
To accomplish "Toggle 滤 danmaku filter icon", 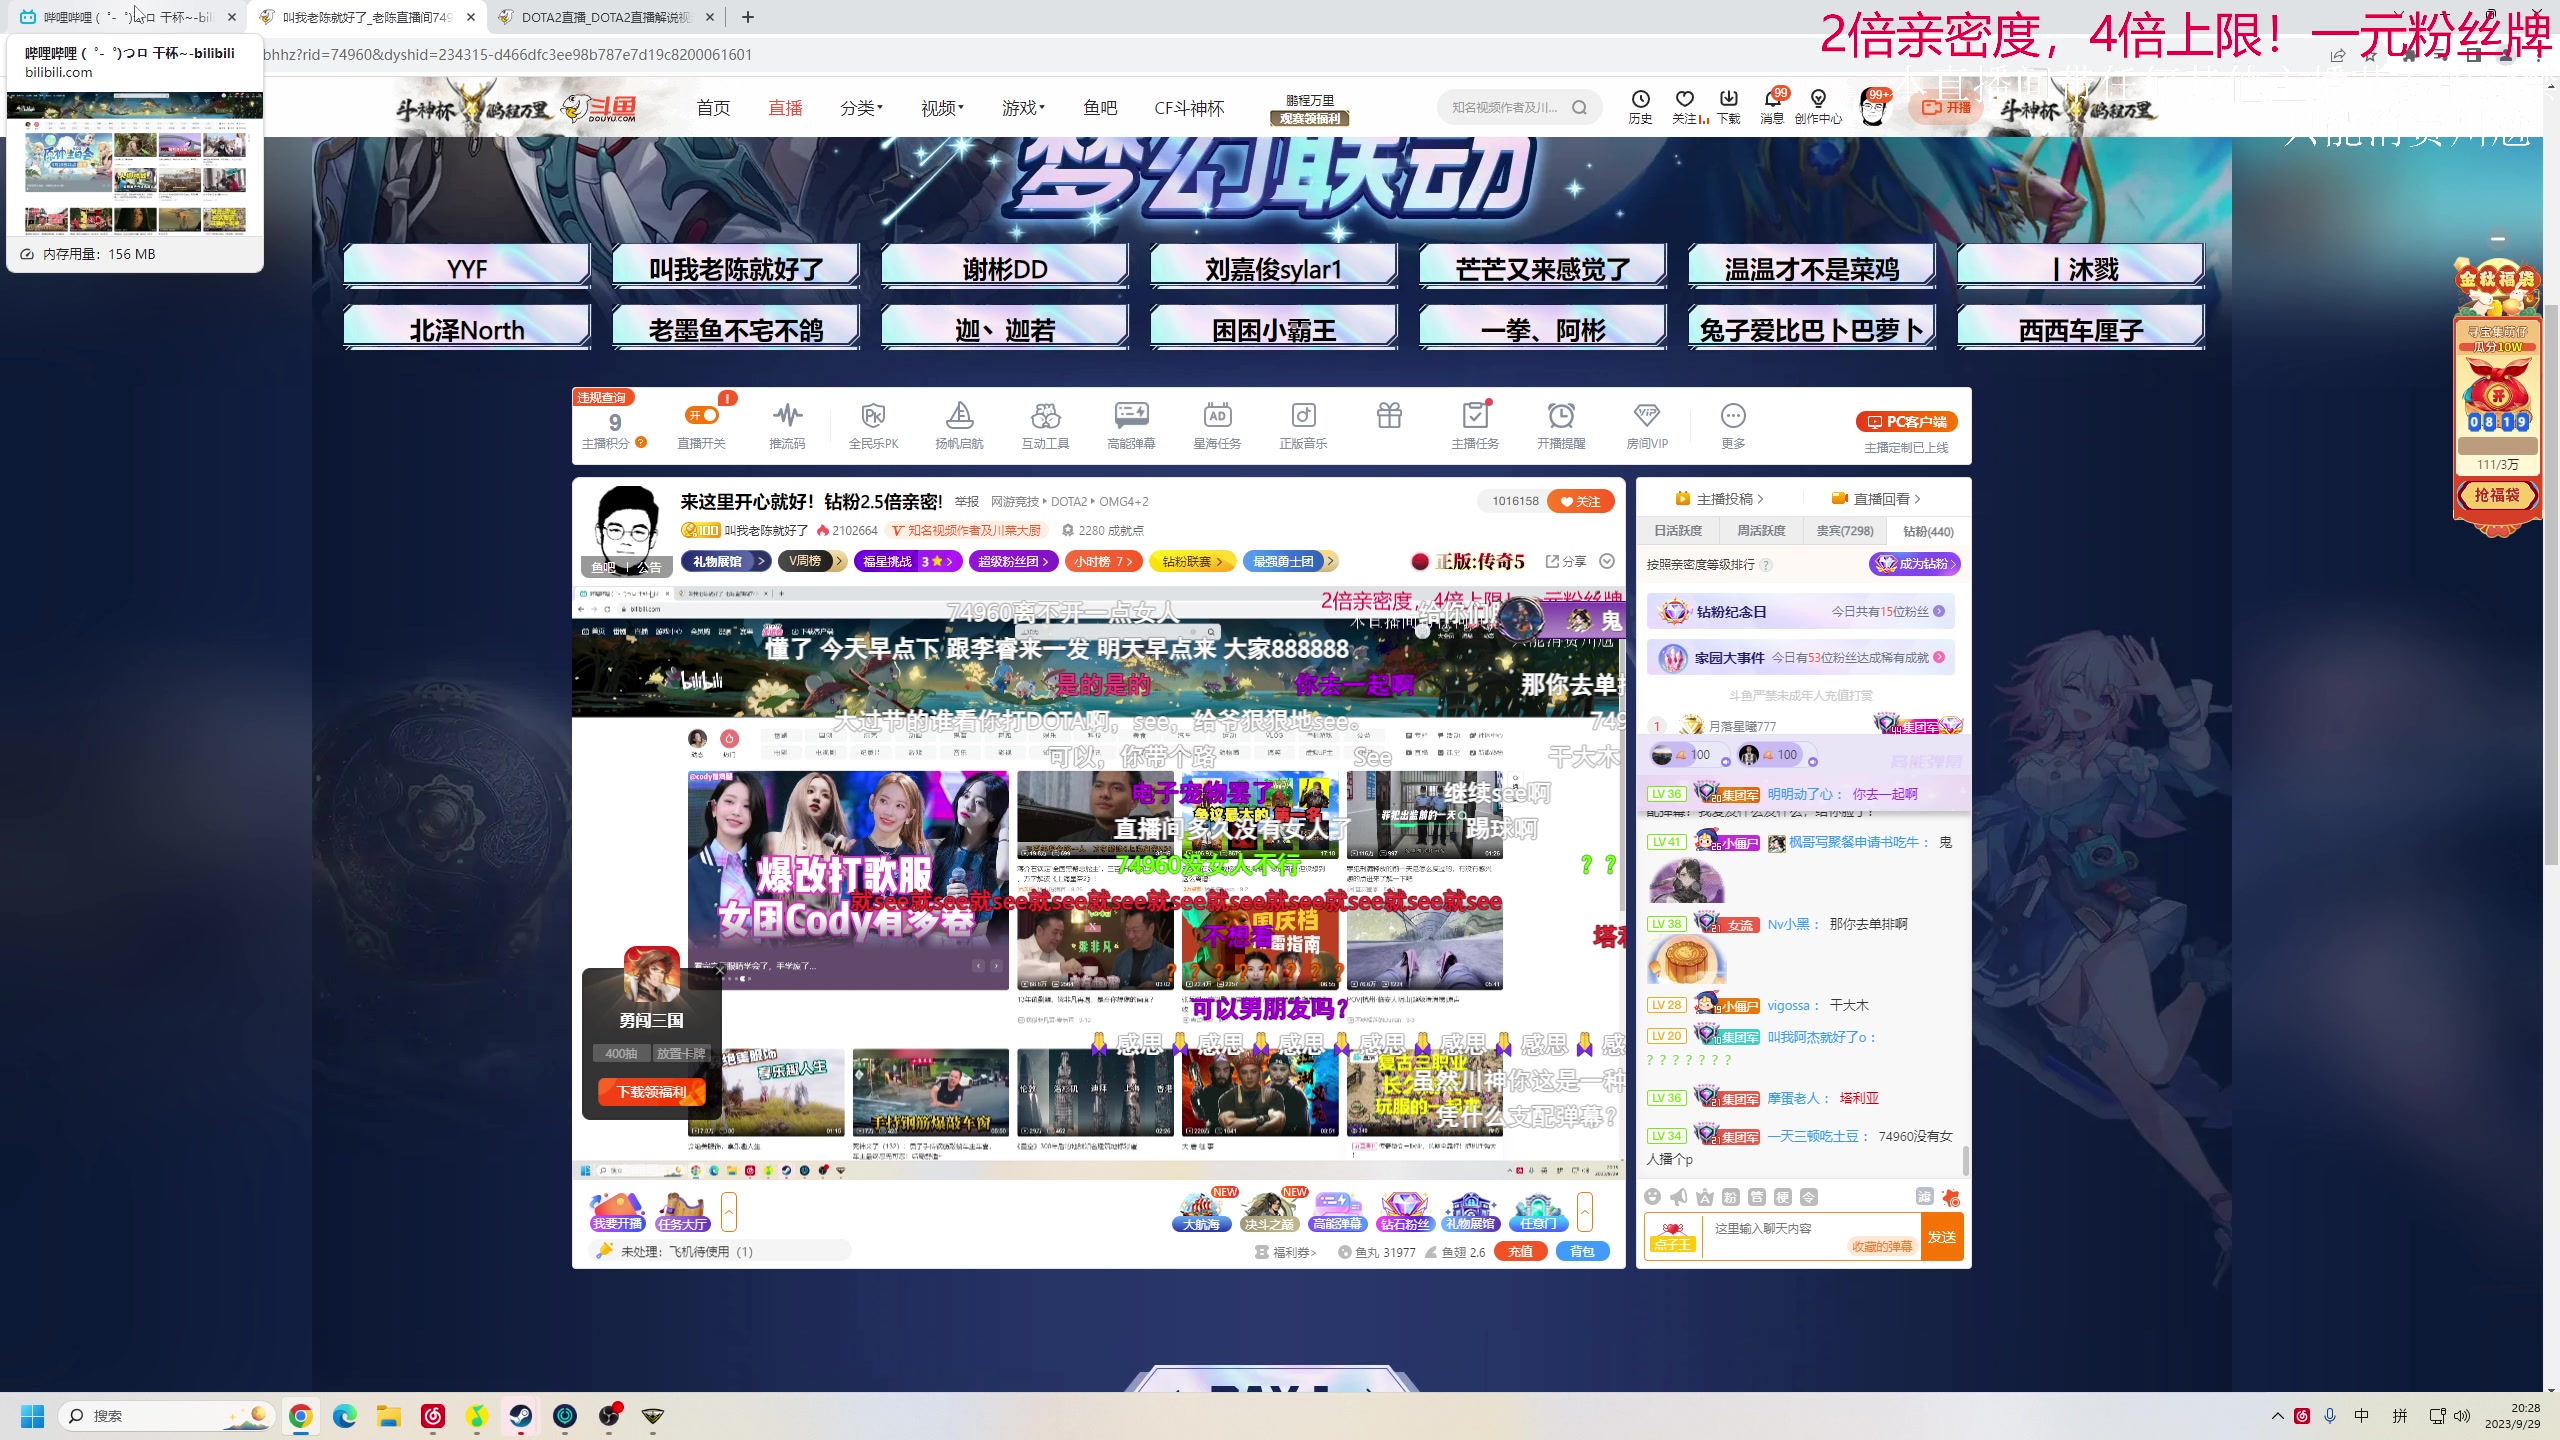I will tap(1925, 1197).
